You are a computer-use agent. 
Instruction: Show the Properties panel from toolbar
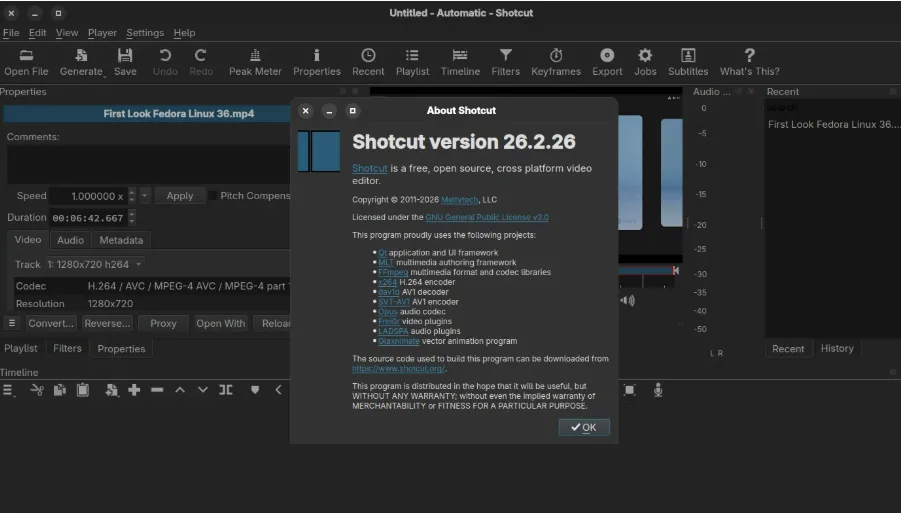point(317,62)
